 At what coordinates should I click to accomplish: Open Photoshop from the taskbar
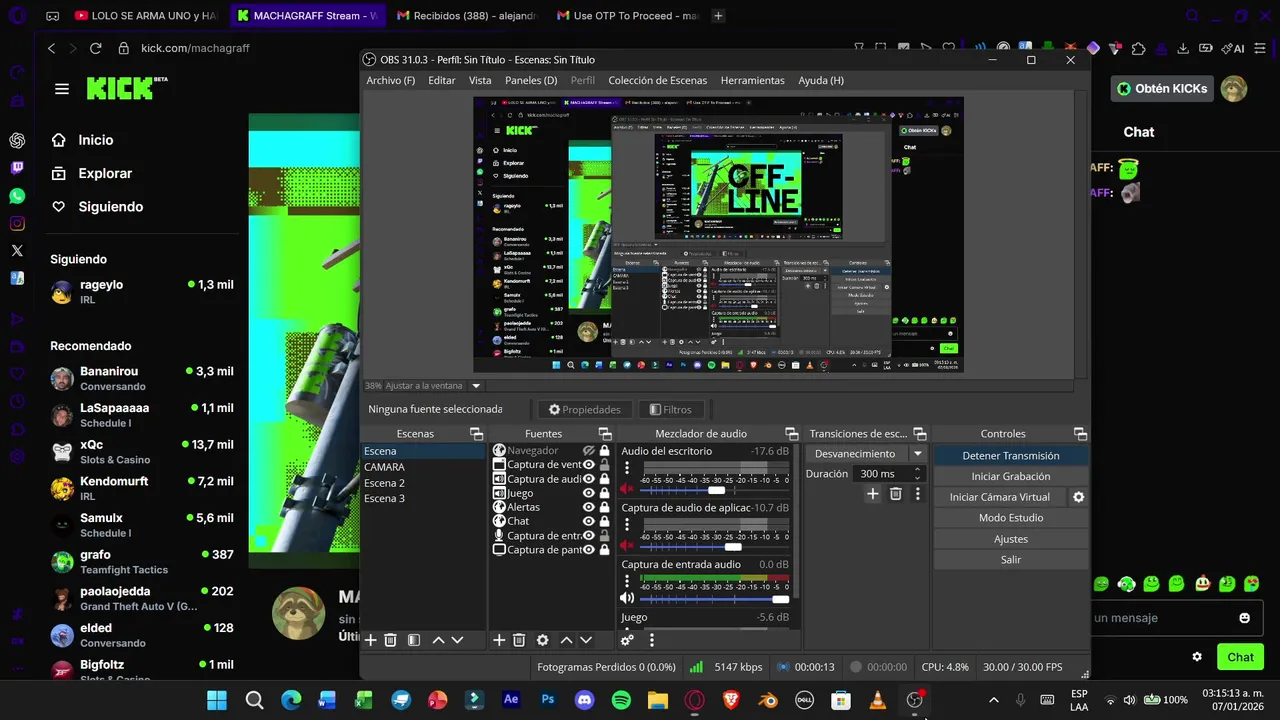click(547, 700)
